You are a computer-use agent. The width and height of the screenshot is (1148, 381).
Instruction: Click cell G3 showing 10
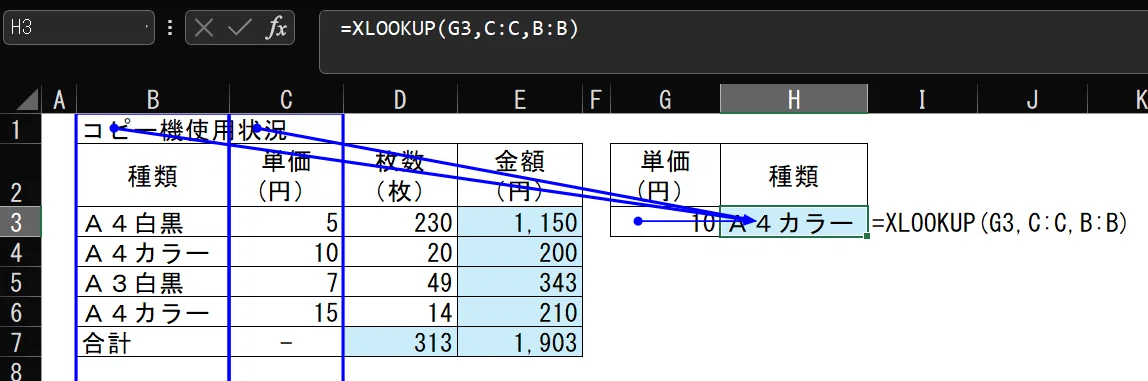tap(665, 222)
